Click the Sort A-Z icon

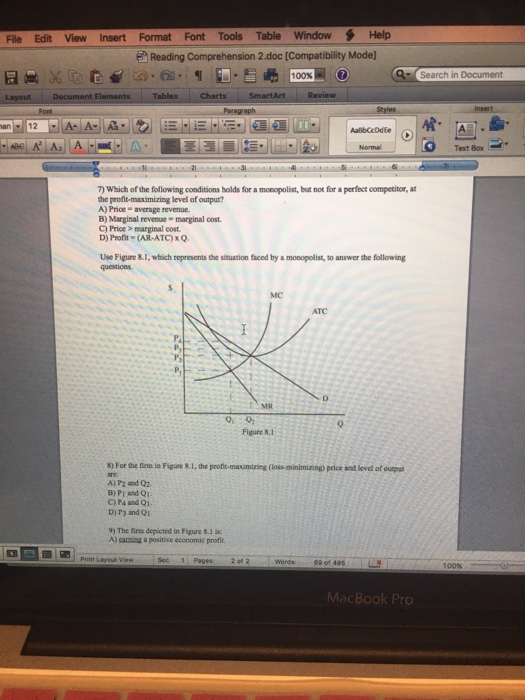(308, 146)
